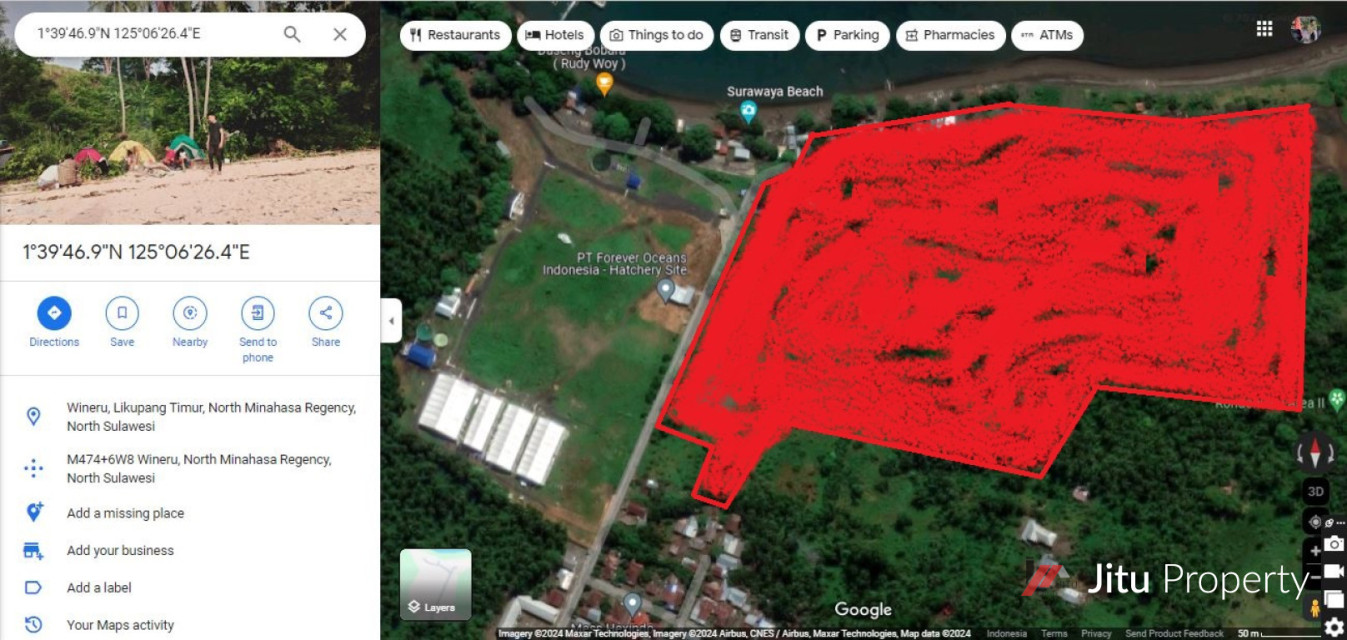Send location to phone

[x=258, y=329]
